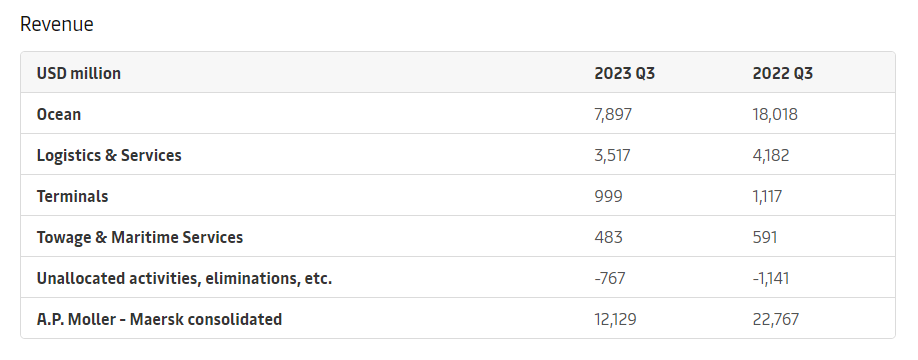
Task: Click Ocean 2023 Q3 value 7,897
Action: coord(613,114)
